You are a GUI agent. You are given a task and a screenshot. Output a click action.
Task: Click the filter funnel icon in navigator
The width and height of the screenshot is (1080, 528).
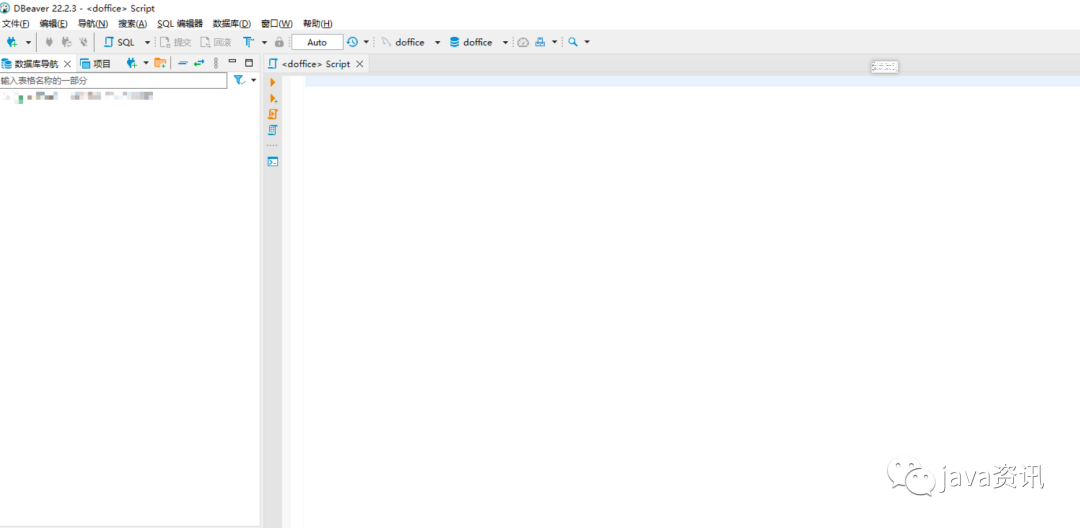(x=239, y=81)
